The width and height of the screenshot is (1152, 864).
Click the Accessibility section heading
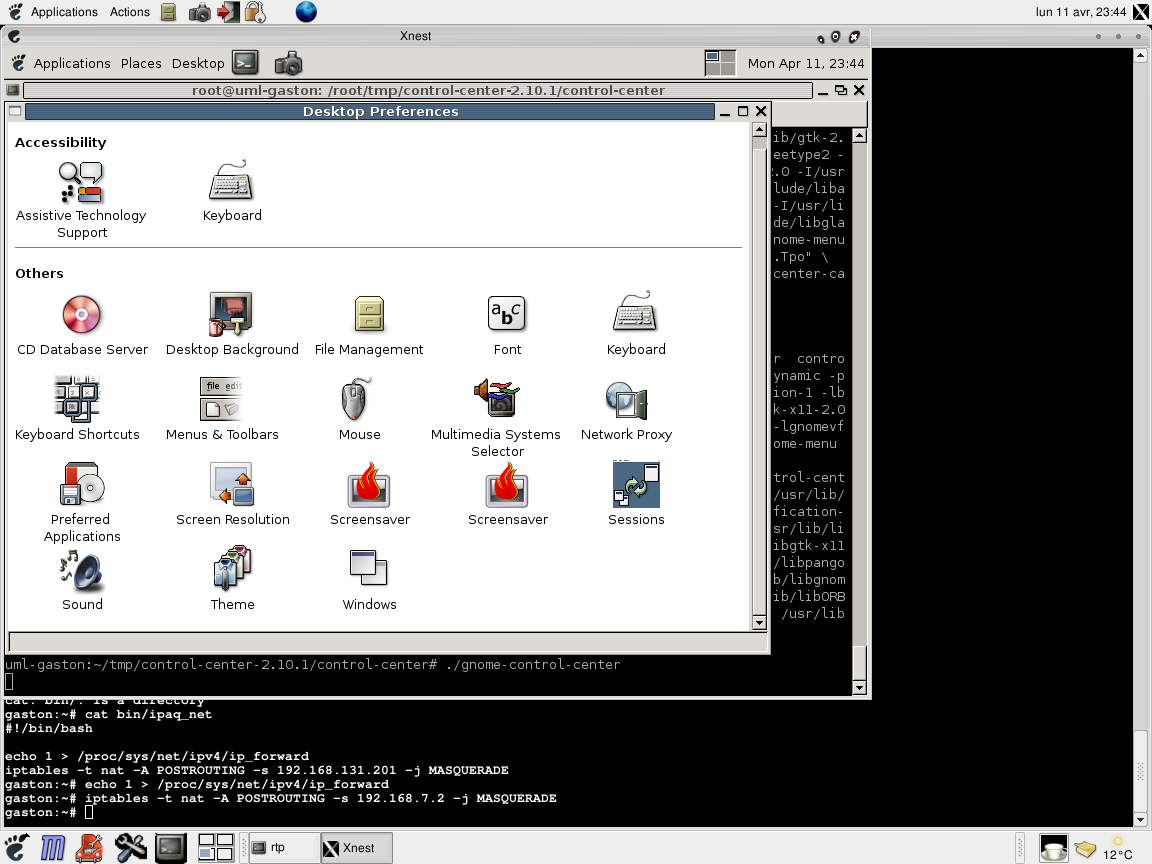[x=61, y=143]
